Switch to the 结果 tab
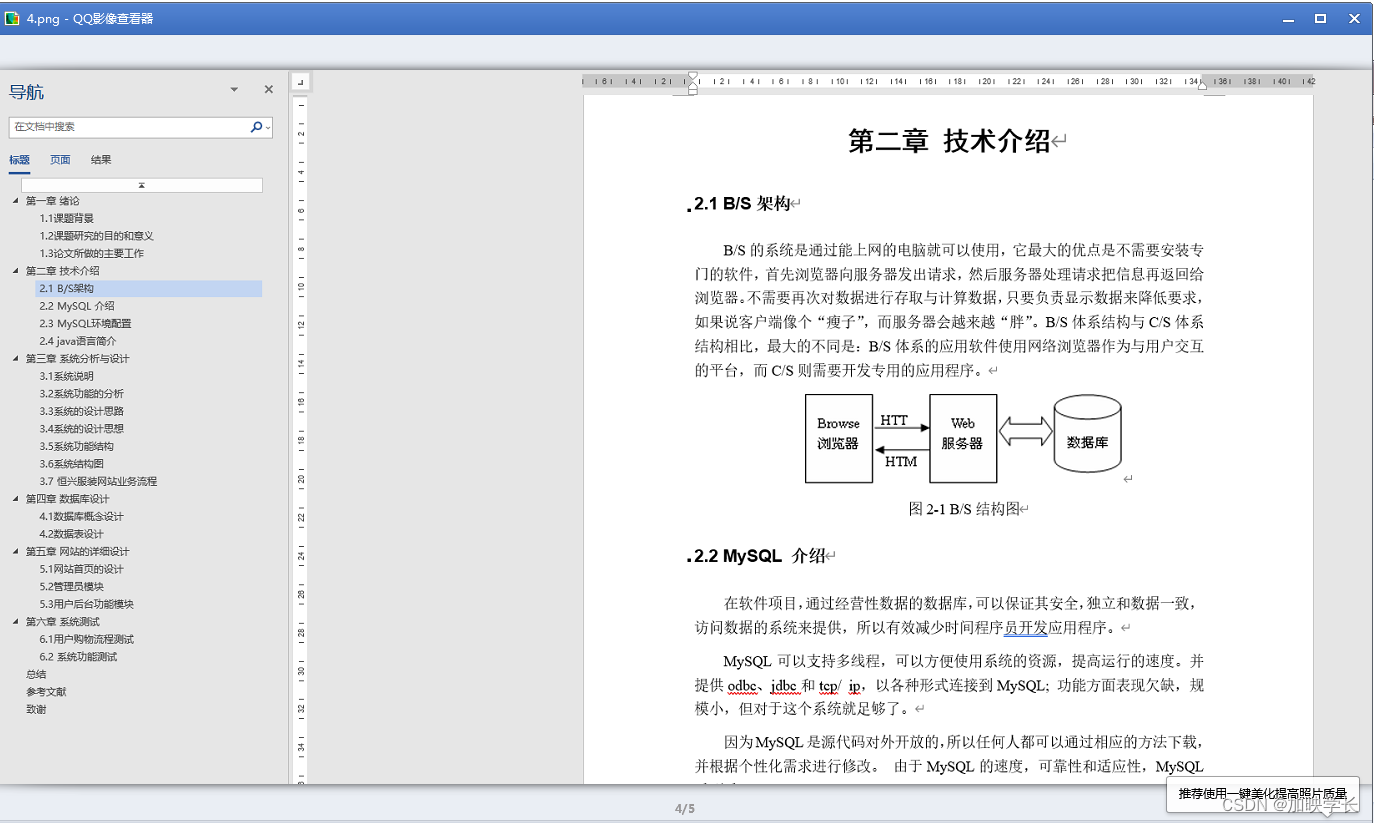The width and height of the screenshot is (1374, 823). pos(101,160)
